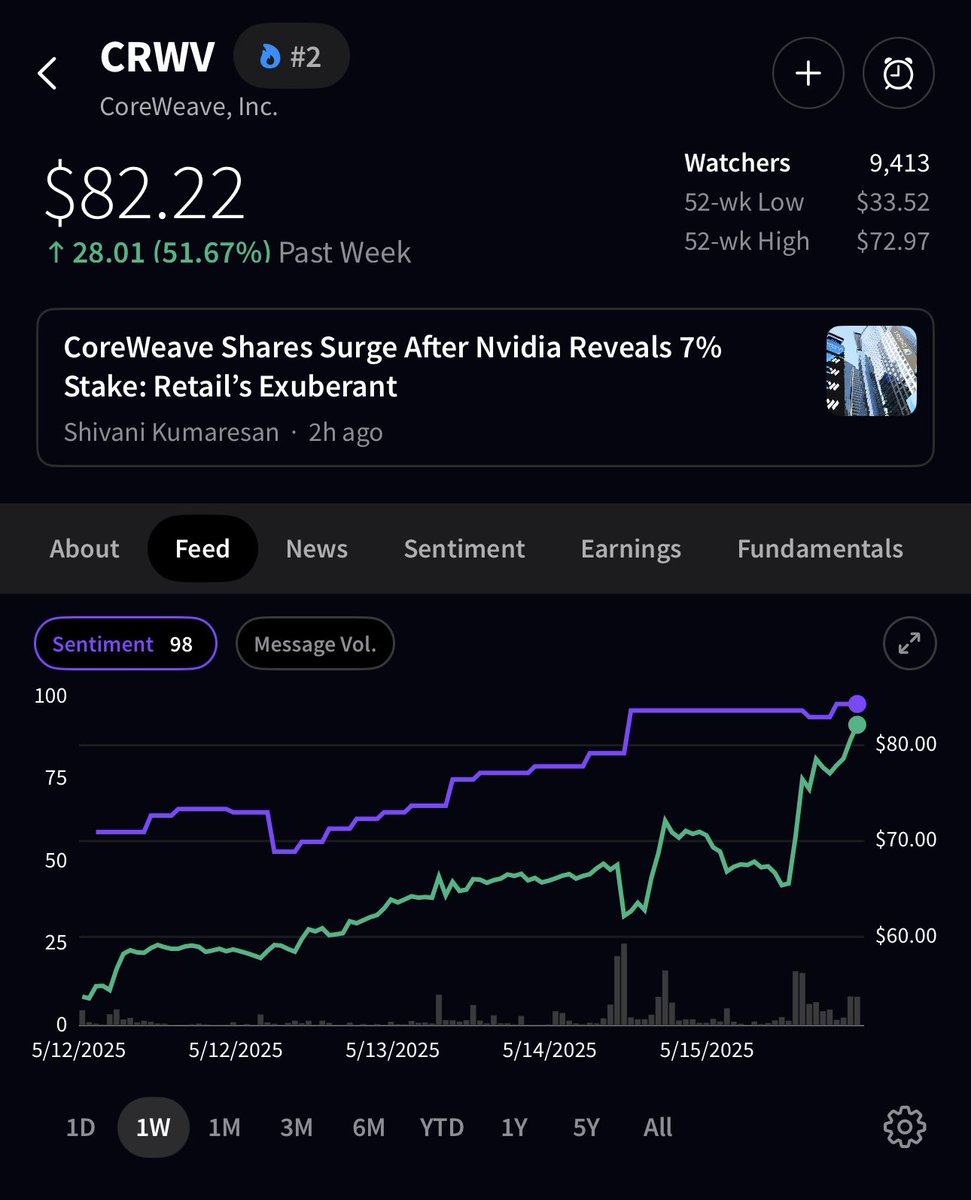Viewport: 971px width, 1200px height.
Task: Tap the $70.00 price axis label
Action: tap(906, 839)
